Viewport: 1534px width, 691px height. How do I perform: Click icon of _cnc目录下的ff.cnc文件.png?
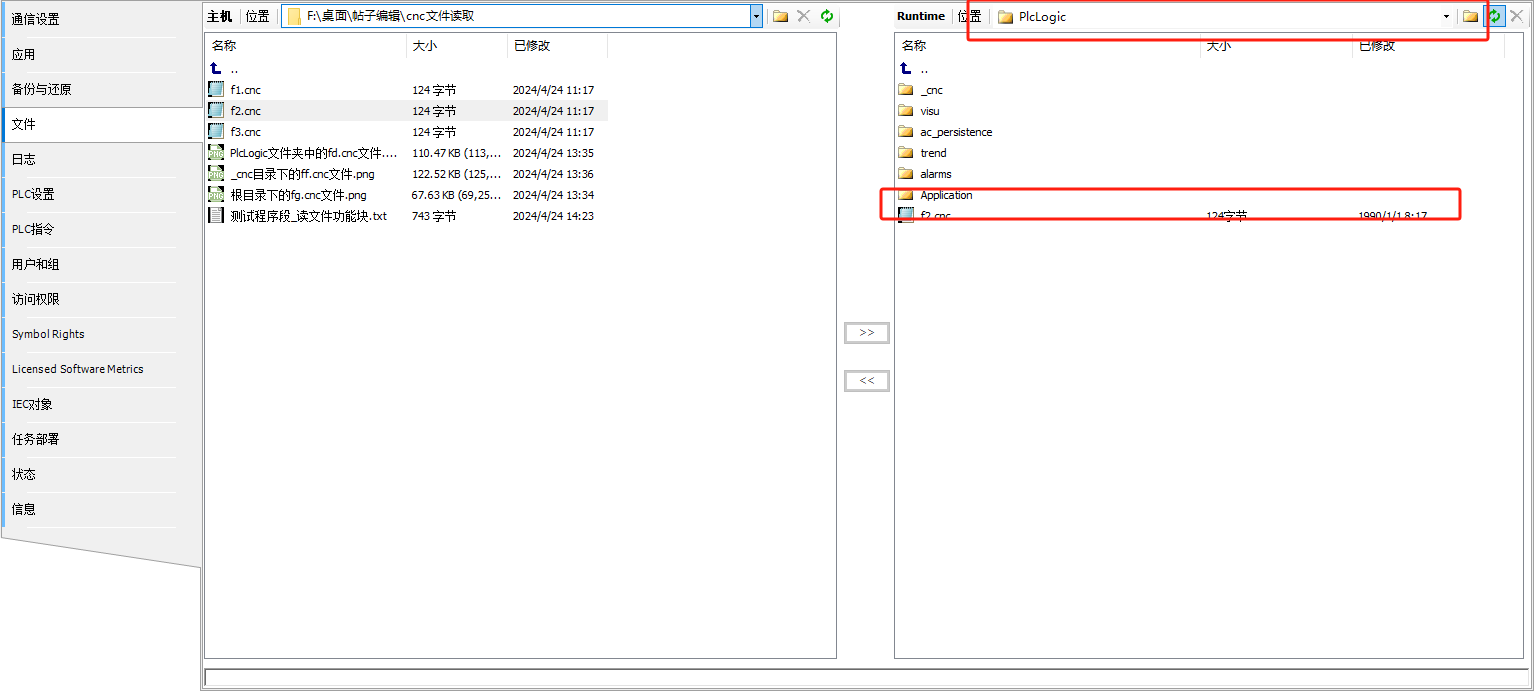(x=216, y=174)
